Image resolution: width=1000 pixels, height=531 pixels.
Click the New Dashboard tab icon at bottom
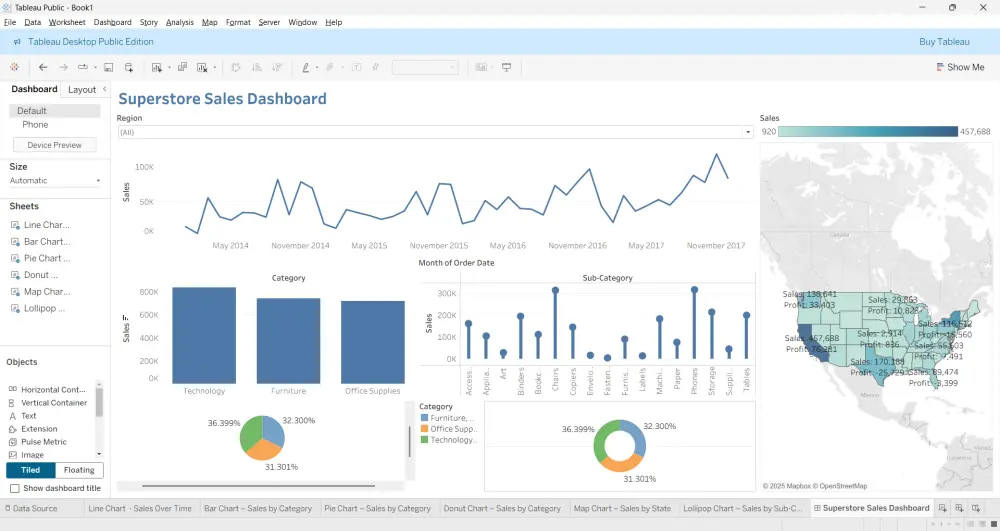959,508
